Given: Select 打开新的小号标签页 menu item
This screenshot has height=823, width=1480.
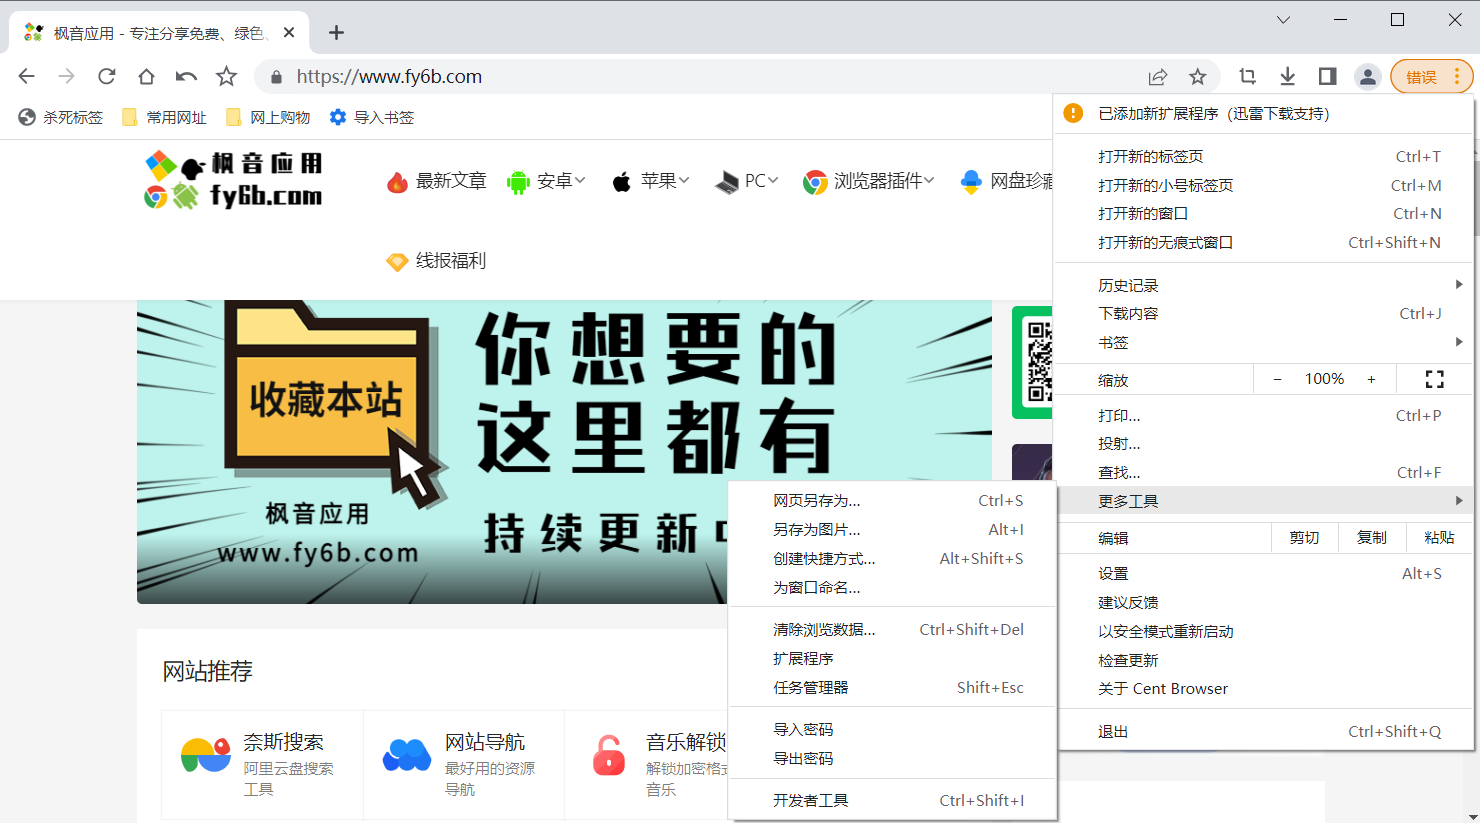Looking at the screenshot, I should 1264,185.
